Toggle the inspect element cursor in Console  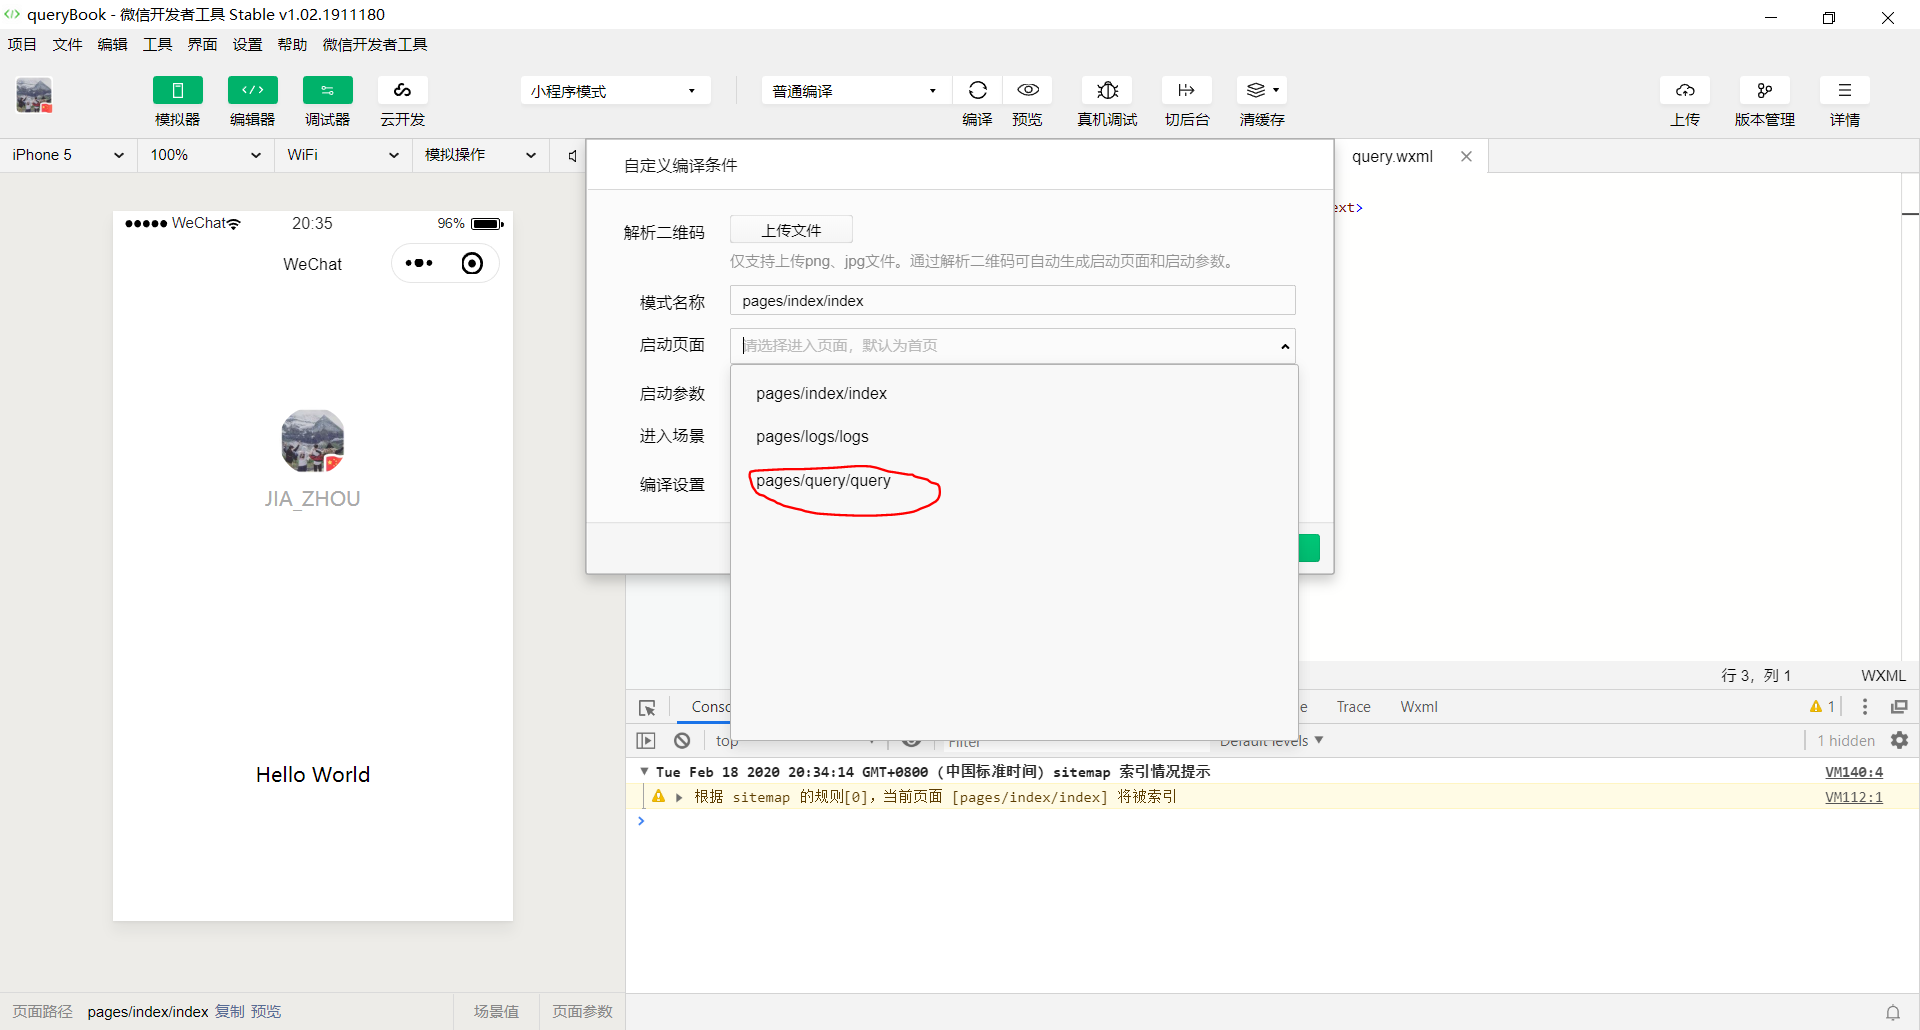coord(647,707)
